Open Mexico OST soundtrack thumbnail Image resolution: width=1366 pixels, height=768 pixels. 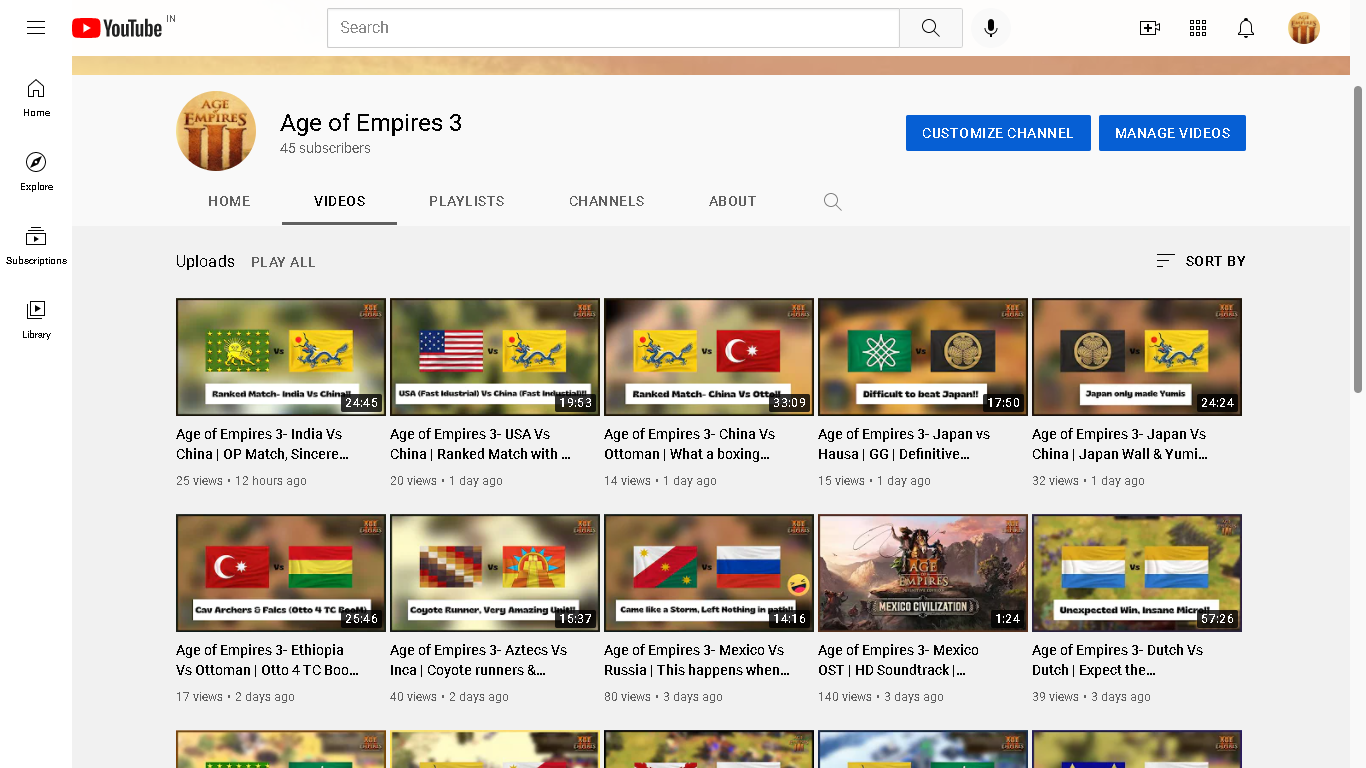(923, 573)
